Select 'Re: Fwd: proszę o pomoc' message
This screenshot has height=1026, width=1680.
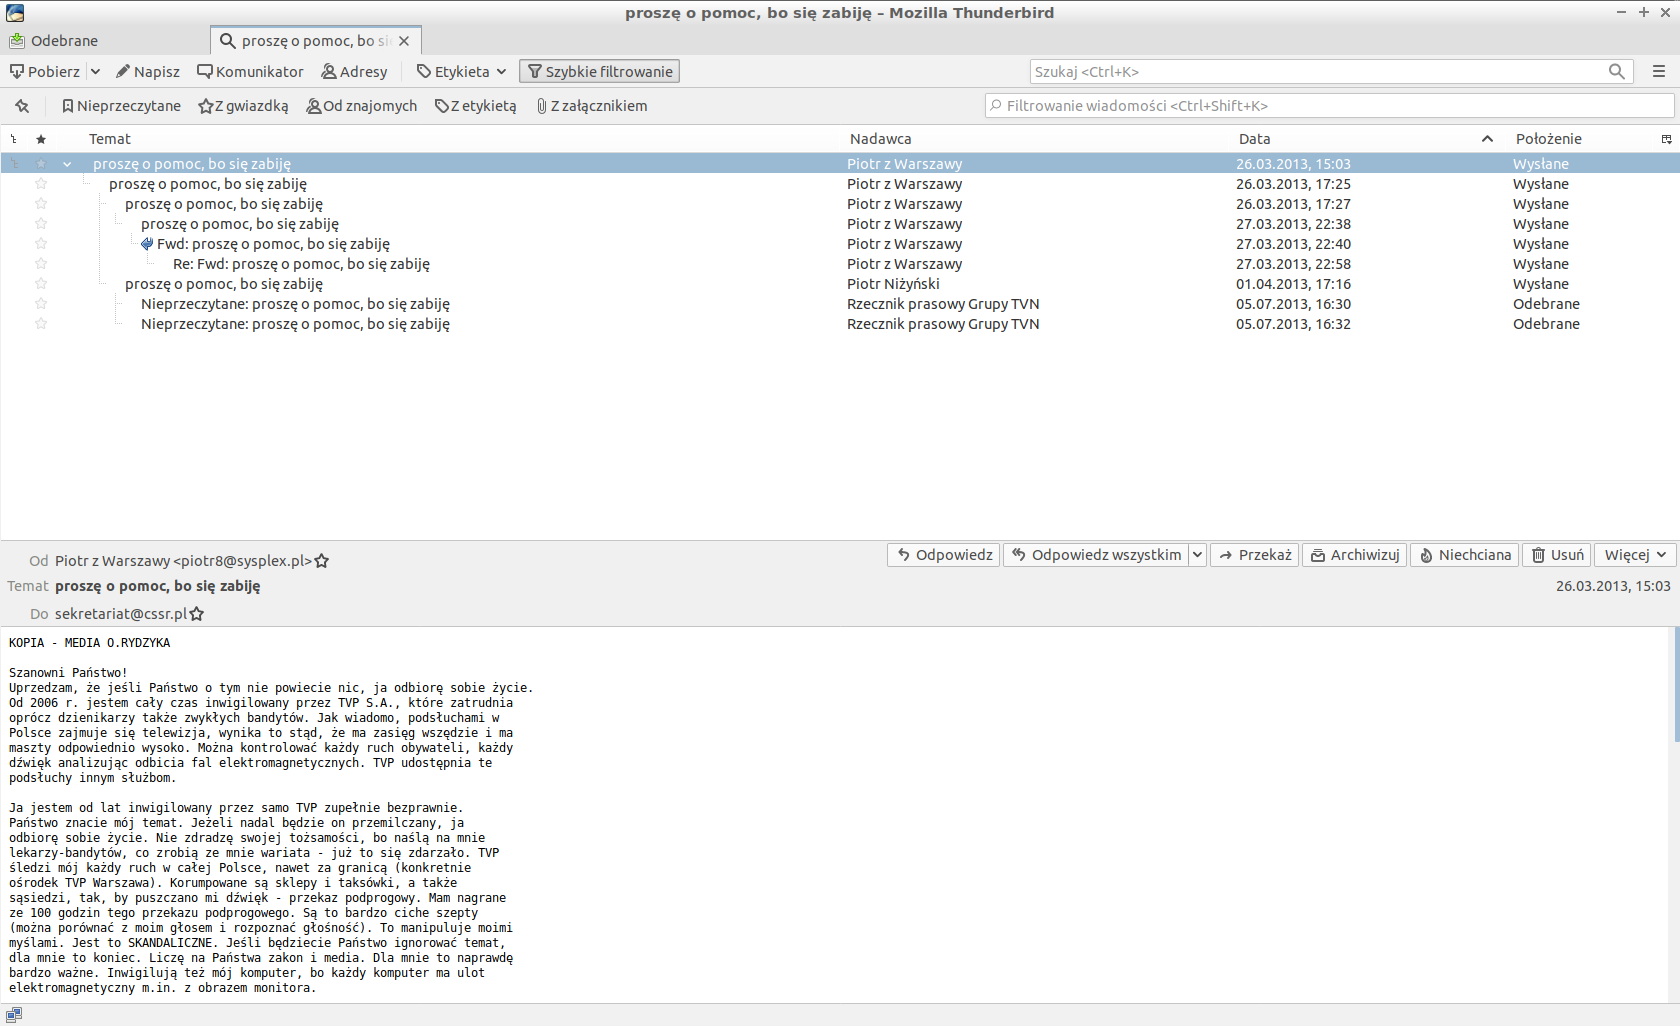[840, 264]
